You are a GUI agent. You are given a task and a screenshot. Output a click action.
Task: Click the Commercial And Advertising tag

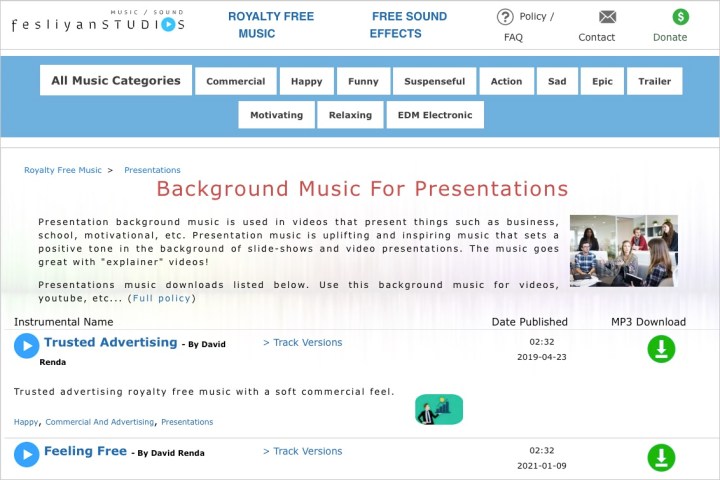pyautogui.click(x=100, y=422)
